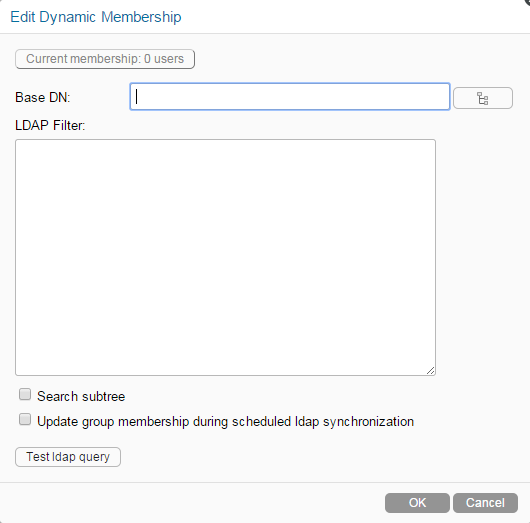Click the word 'query' on the test button
This screenshot has width=530, height=523.
point(94,457)
